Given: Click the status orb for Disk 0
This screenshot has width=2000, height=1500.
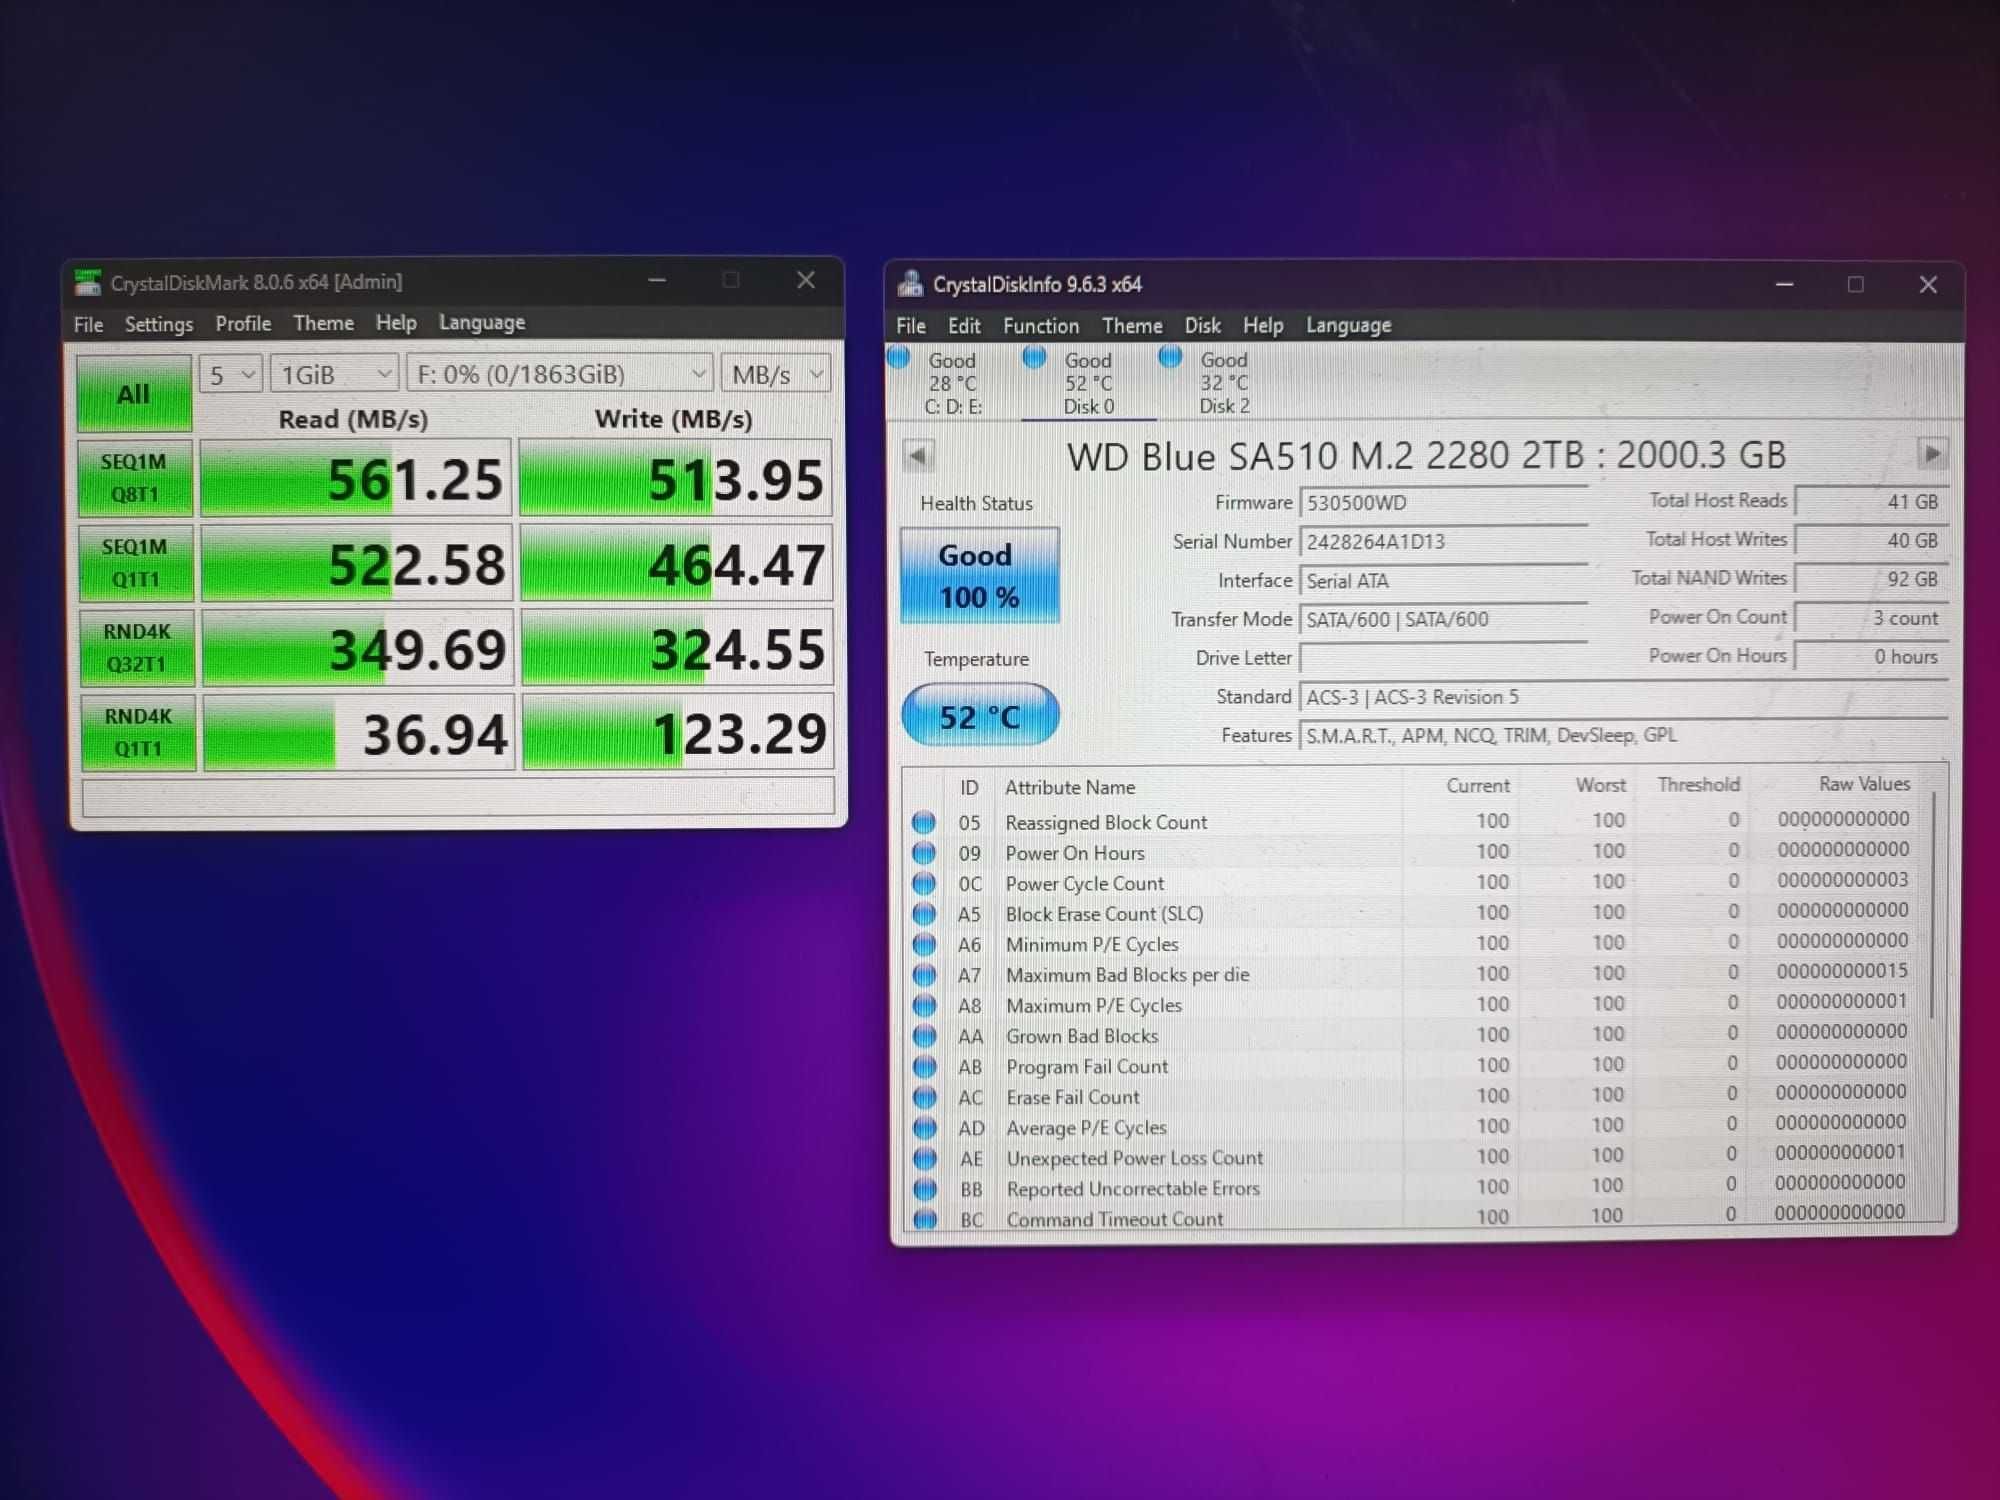Looking at the screenshot, I should point(1035,356).
